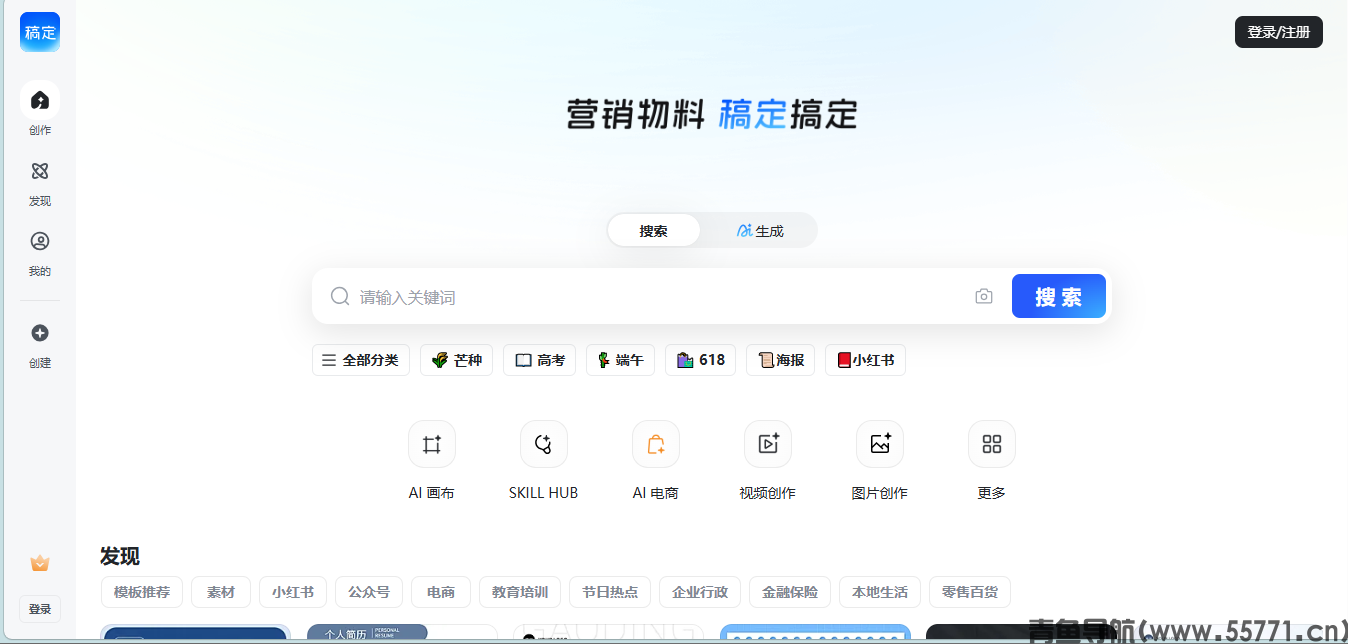Open the AI 电商 icon

pos(656,444)
